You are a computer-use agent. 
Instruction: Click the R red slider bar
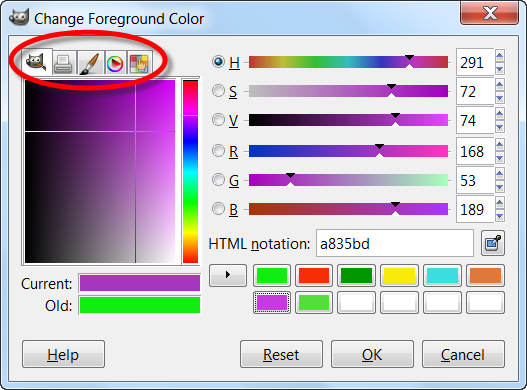(348, 151)
